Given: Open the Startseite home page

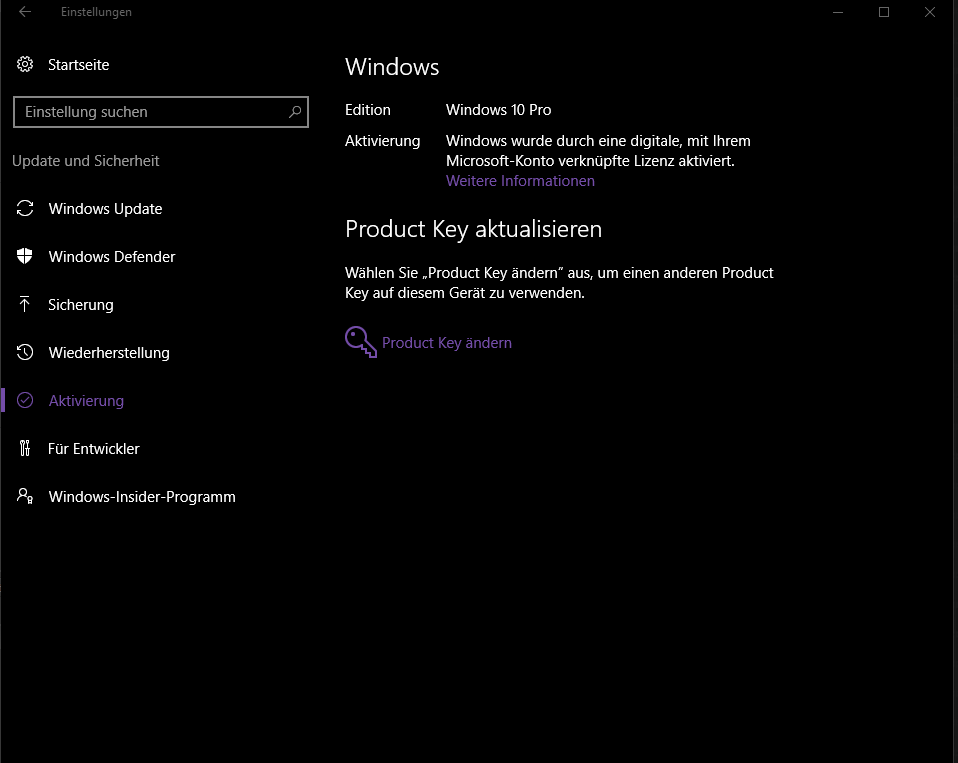Looking at the screenshot, I should [x=79, y=65].
